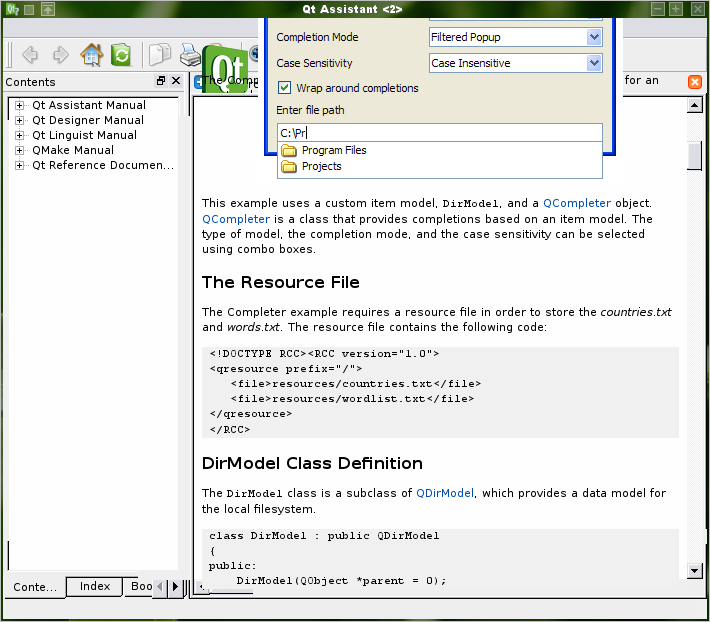
Task: Toggle Wrap around completions checkbox
Action: point(284,87)
